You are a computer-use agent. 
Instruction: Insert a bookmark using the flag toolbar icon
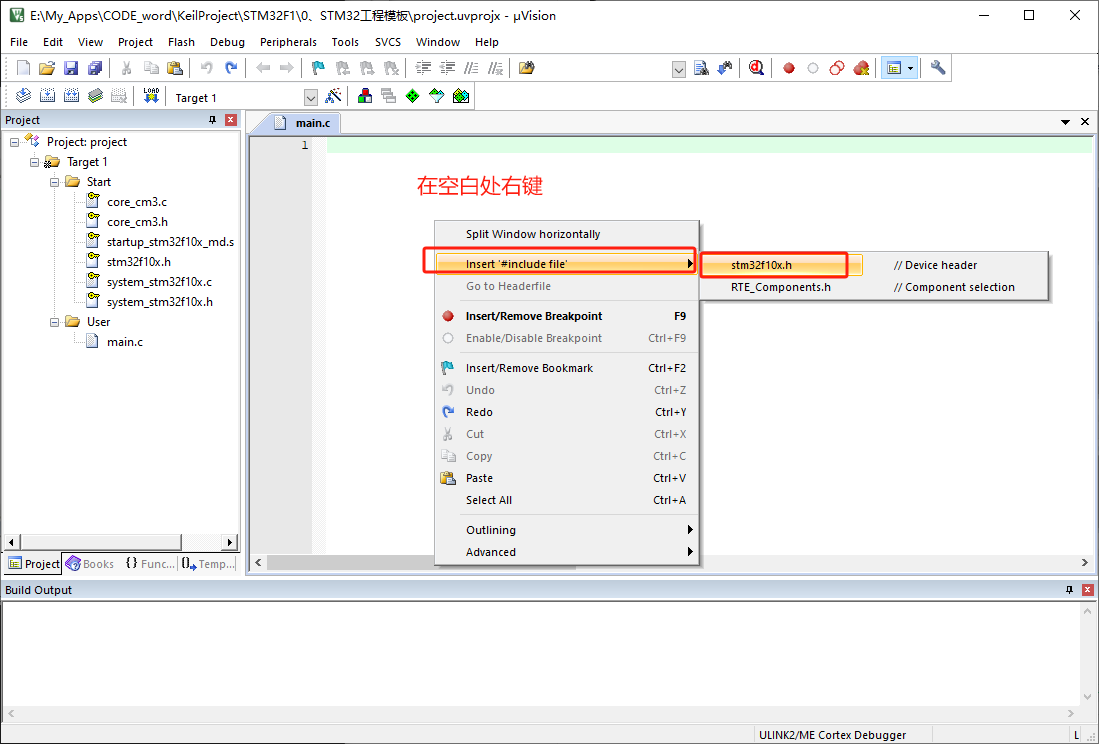point(318,68)
